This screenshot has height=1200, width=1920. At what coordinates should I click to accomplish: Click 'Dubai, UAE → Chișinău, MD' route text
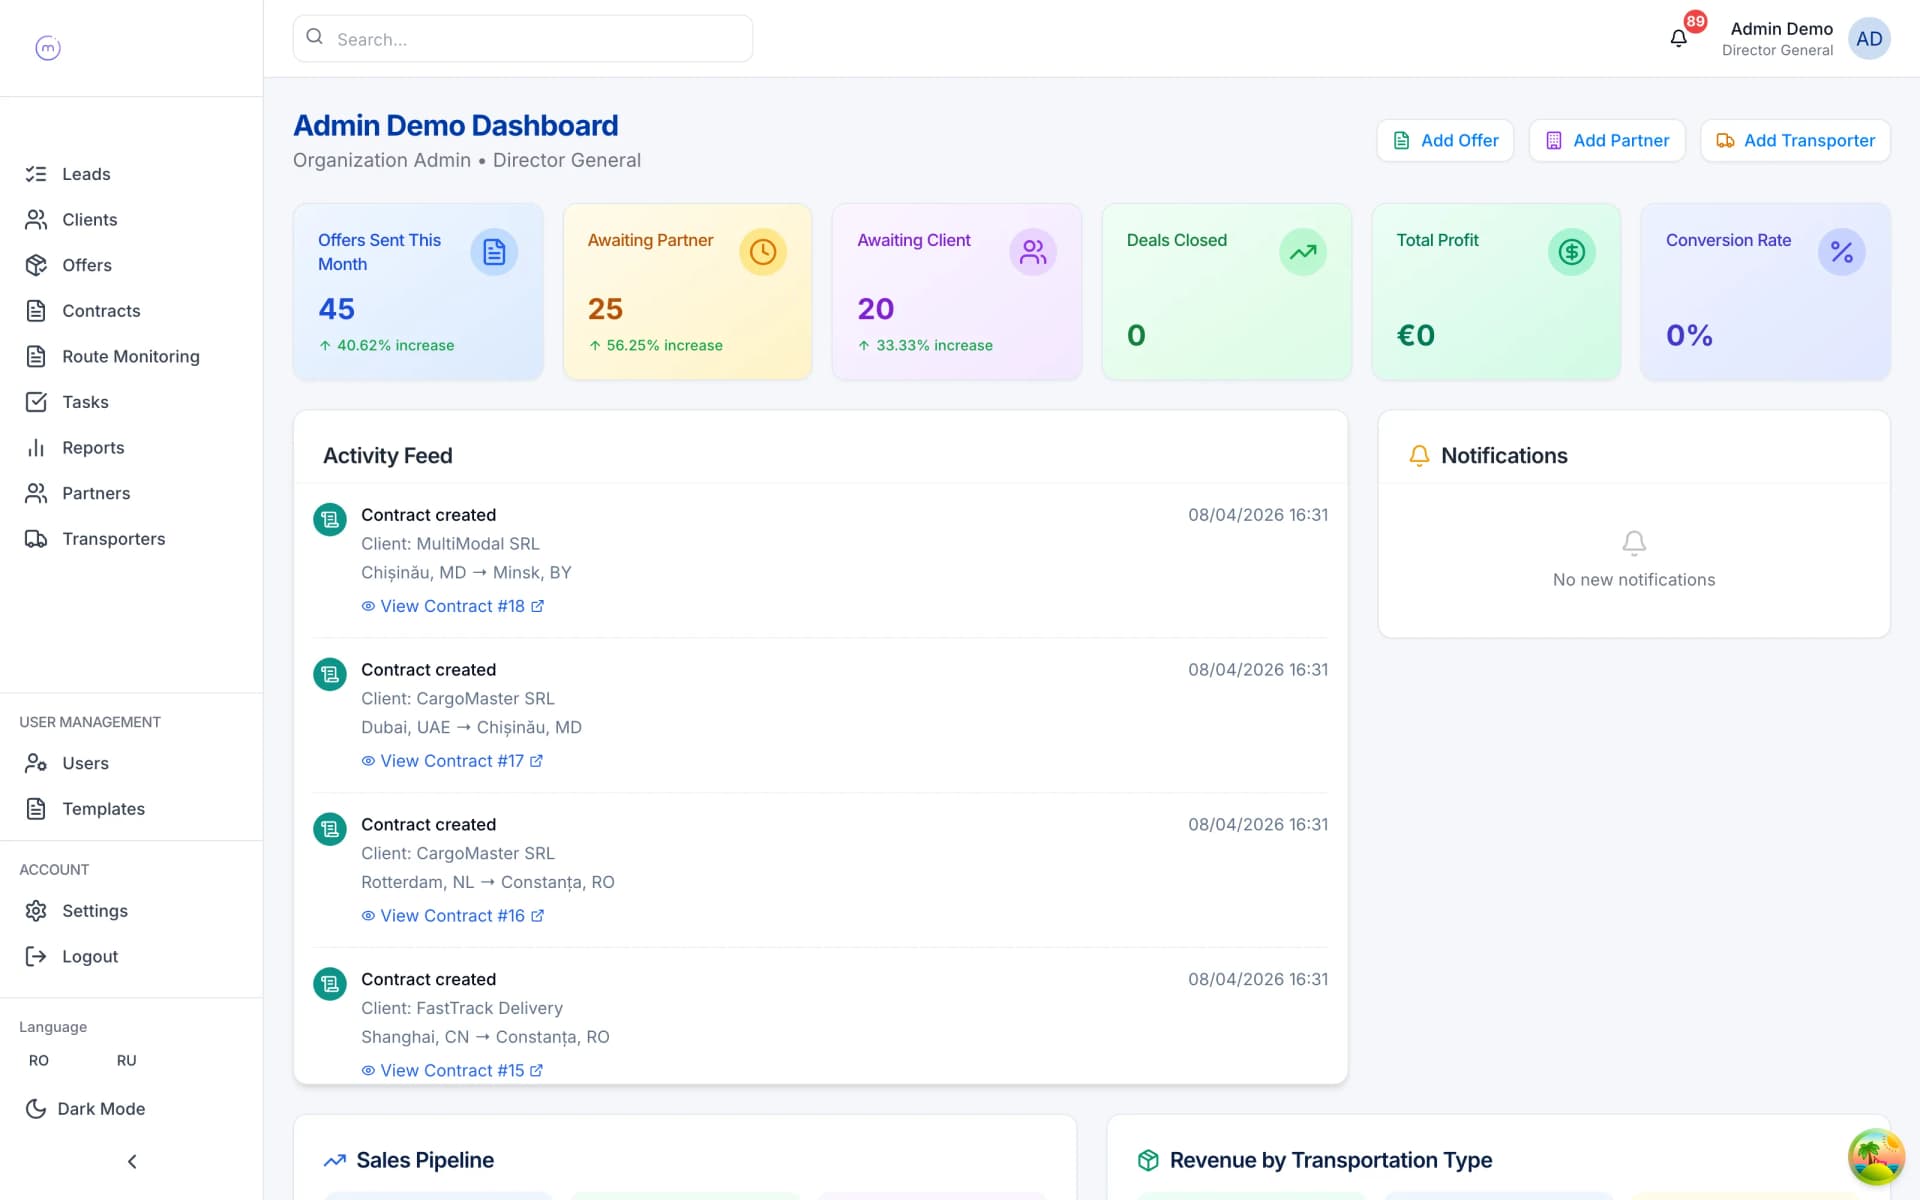[471, 728]
